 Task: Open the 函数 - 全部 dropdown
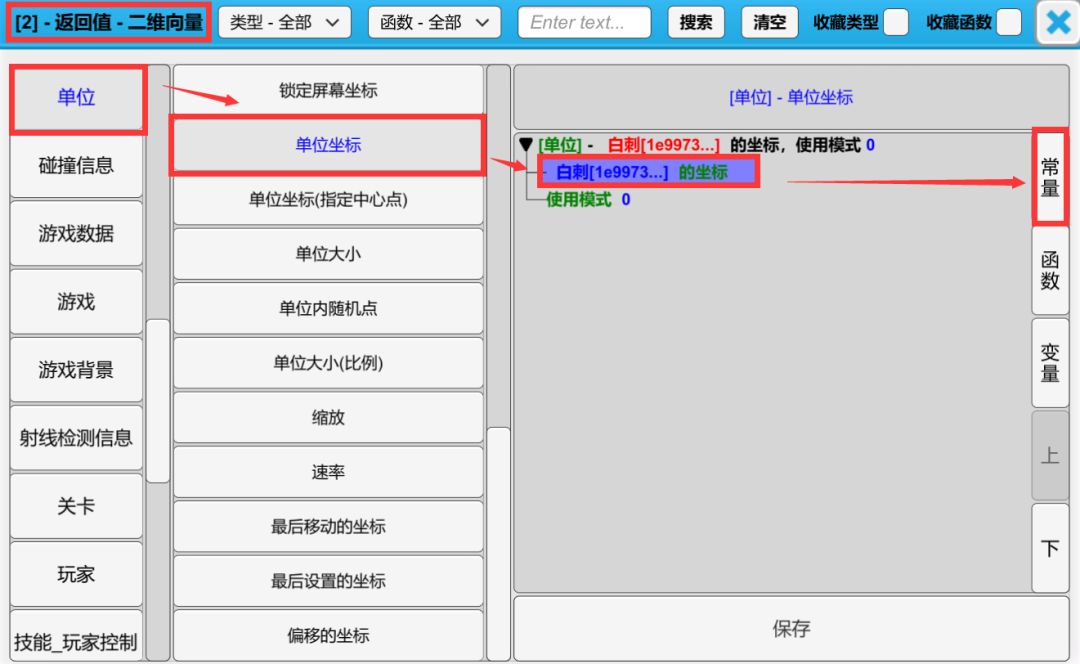(434, 23)
